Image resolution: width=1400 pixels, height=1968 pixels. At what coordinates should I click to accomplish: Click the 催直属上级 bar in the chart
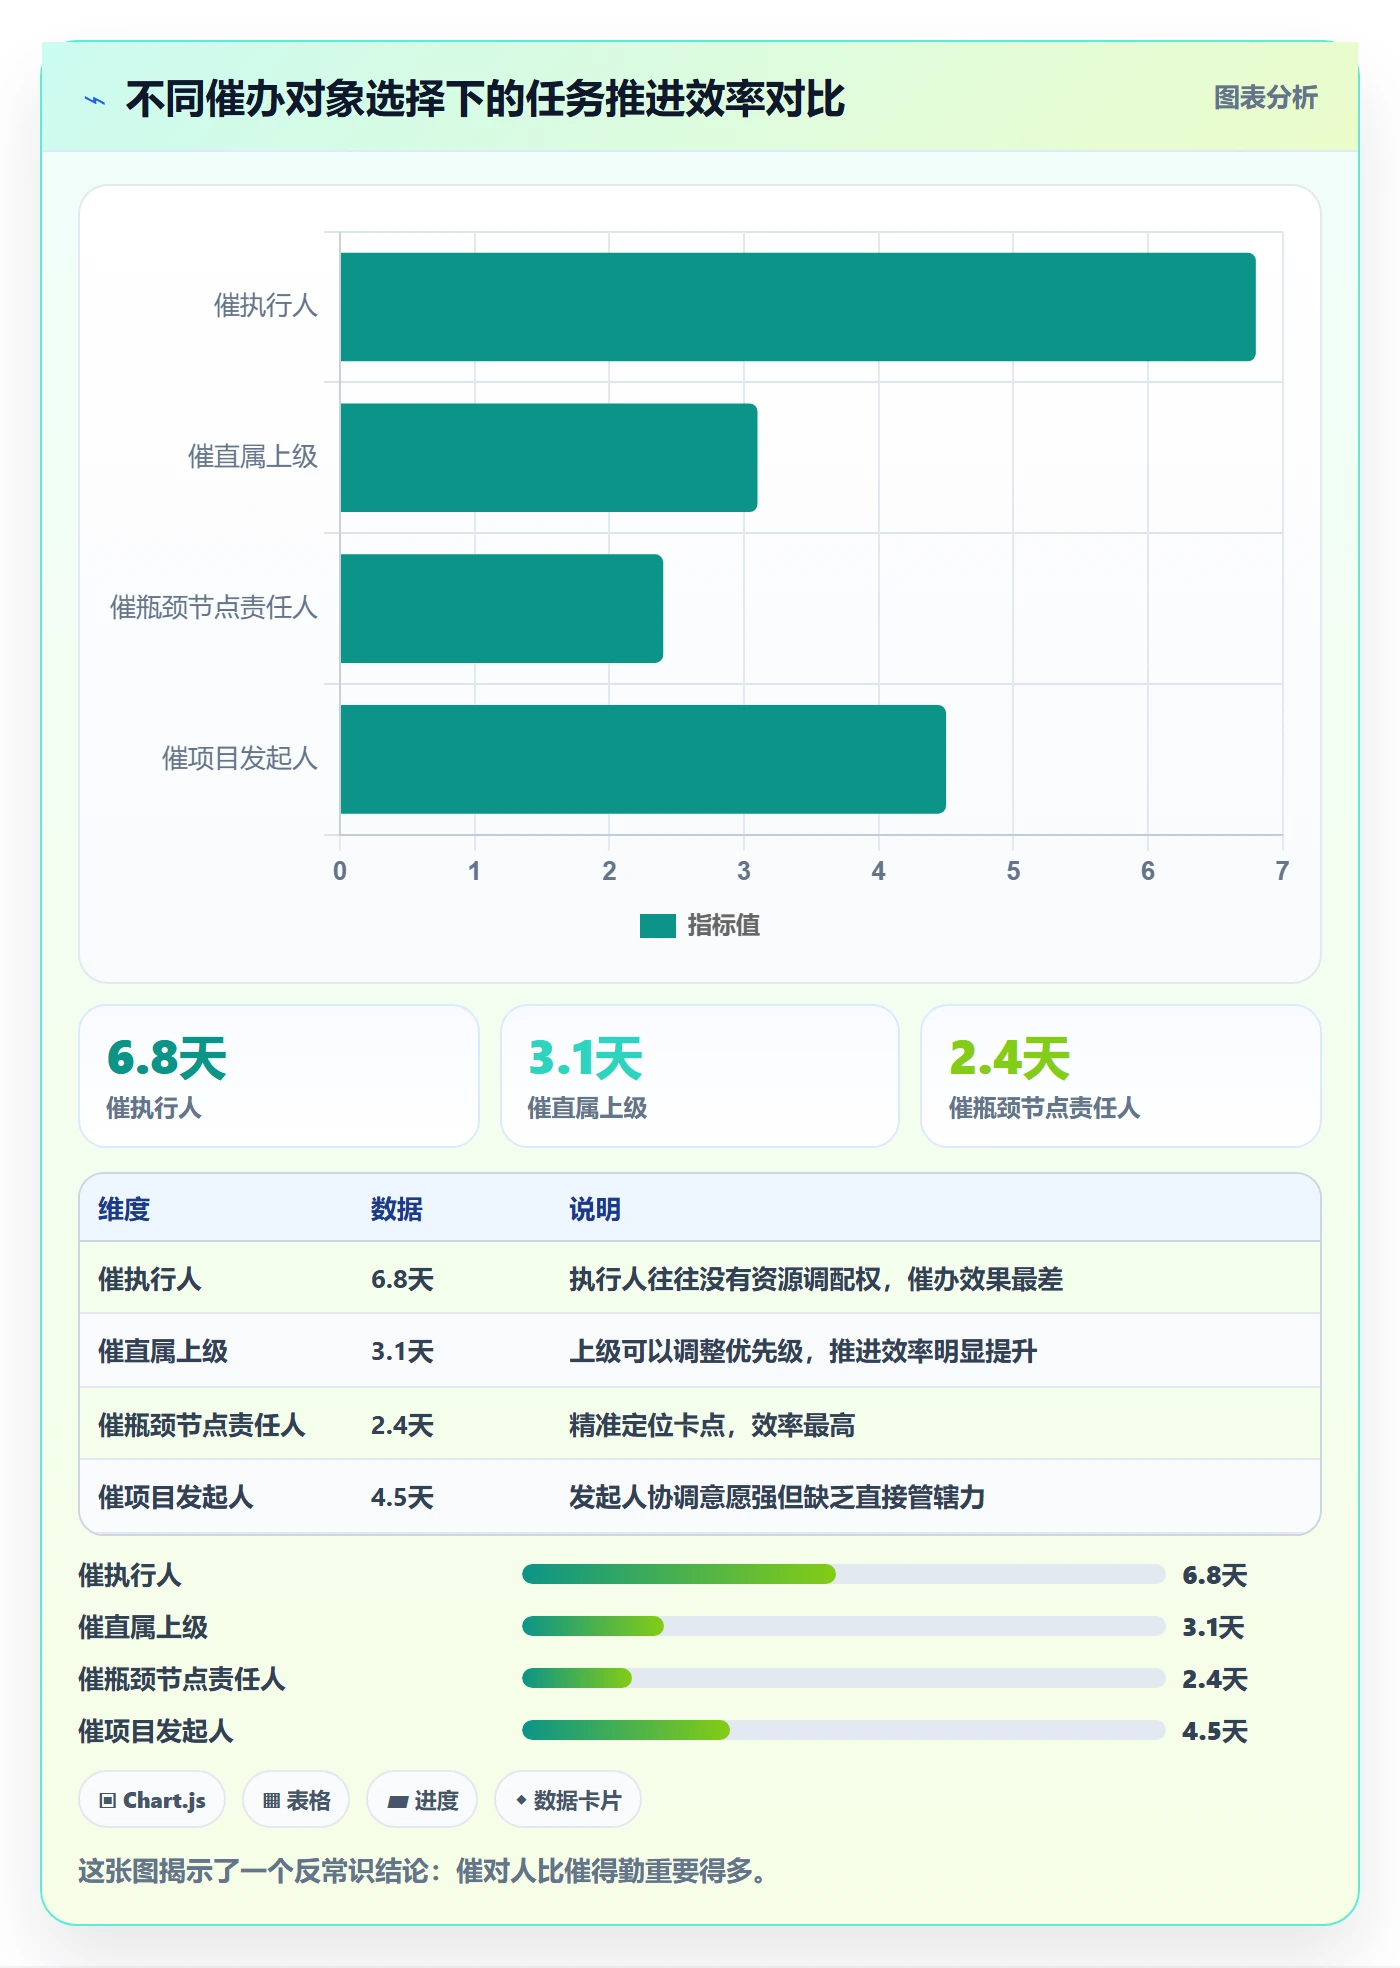tap(549, 458)
